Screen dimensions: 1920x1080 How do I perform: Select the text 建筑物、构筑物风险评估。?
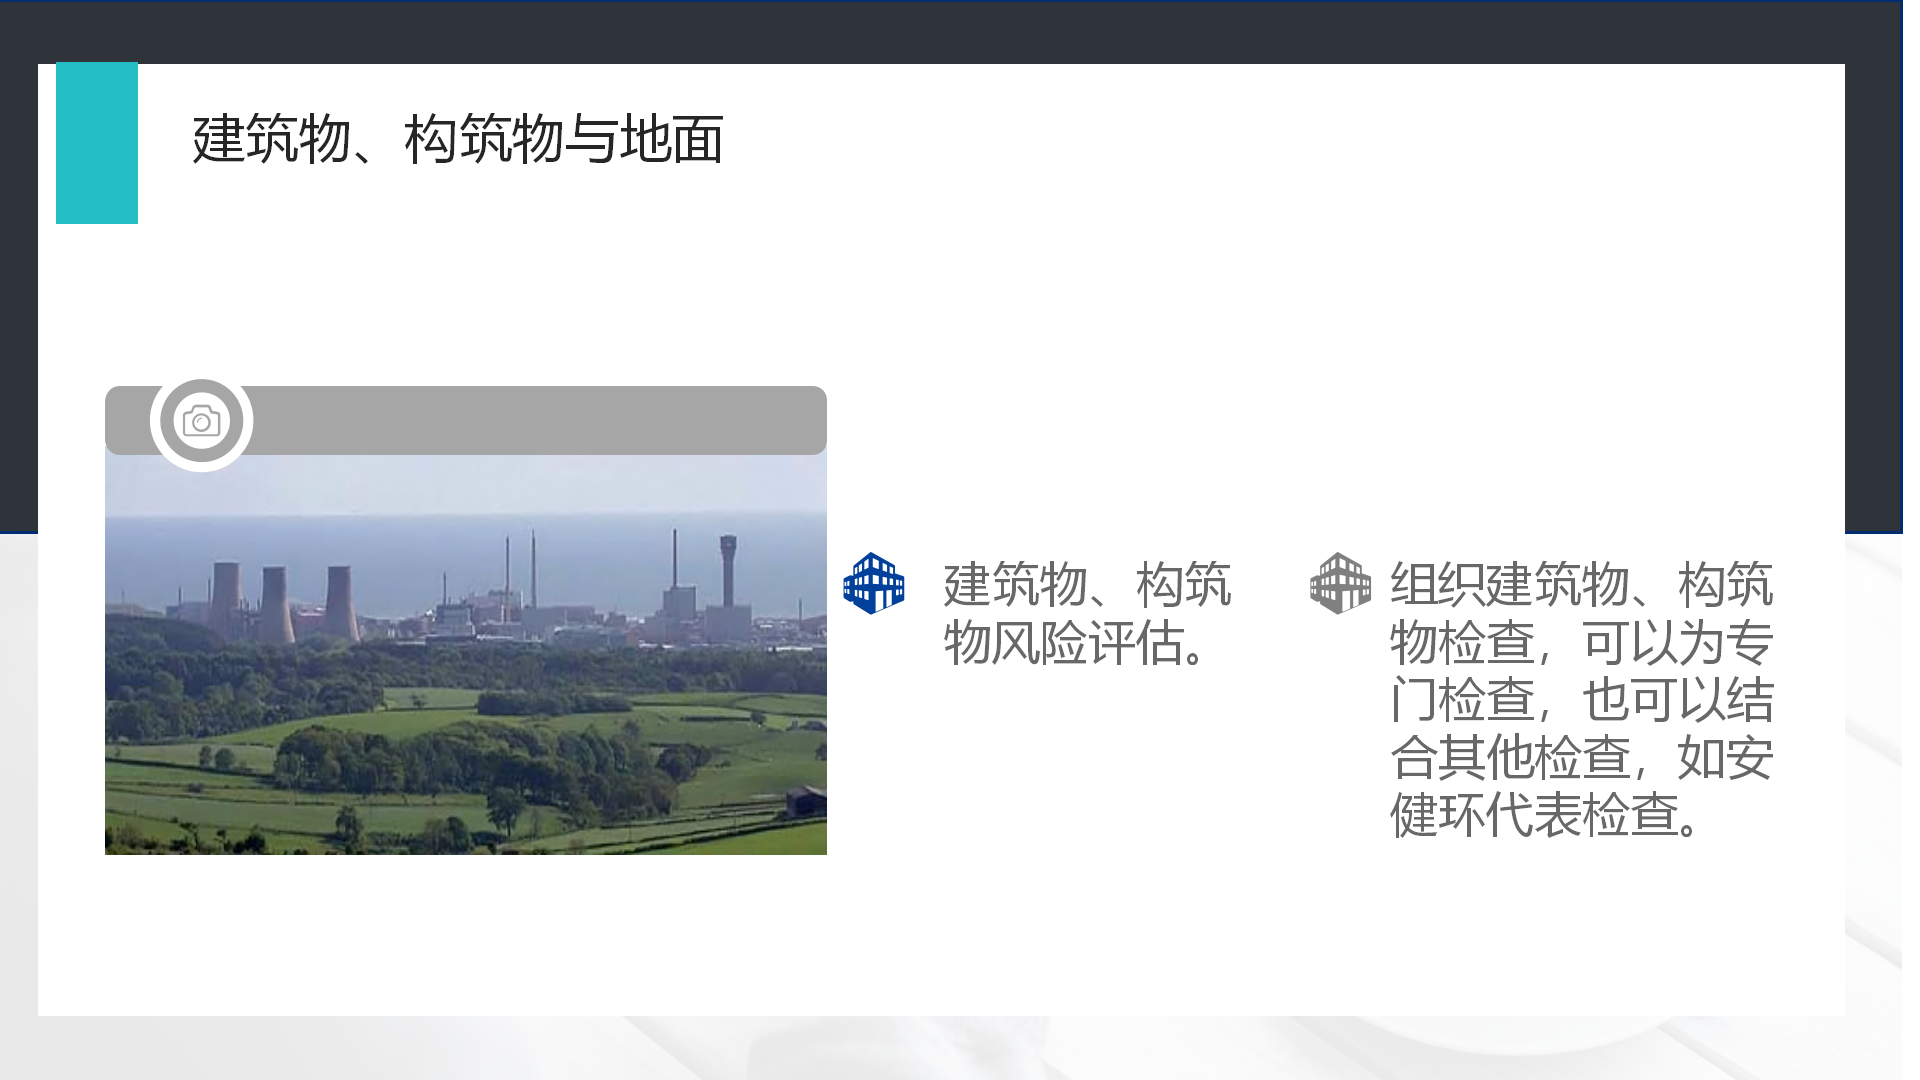pyautogui.click(x=1087, y=613)
